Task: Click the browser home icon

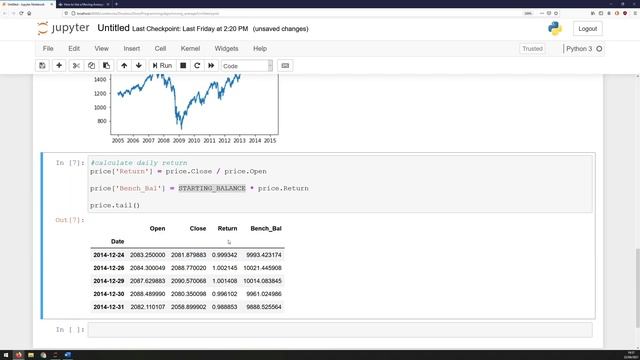Action: (x=29, y=13)
